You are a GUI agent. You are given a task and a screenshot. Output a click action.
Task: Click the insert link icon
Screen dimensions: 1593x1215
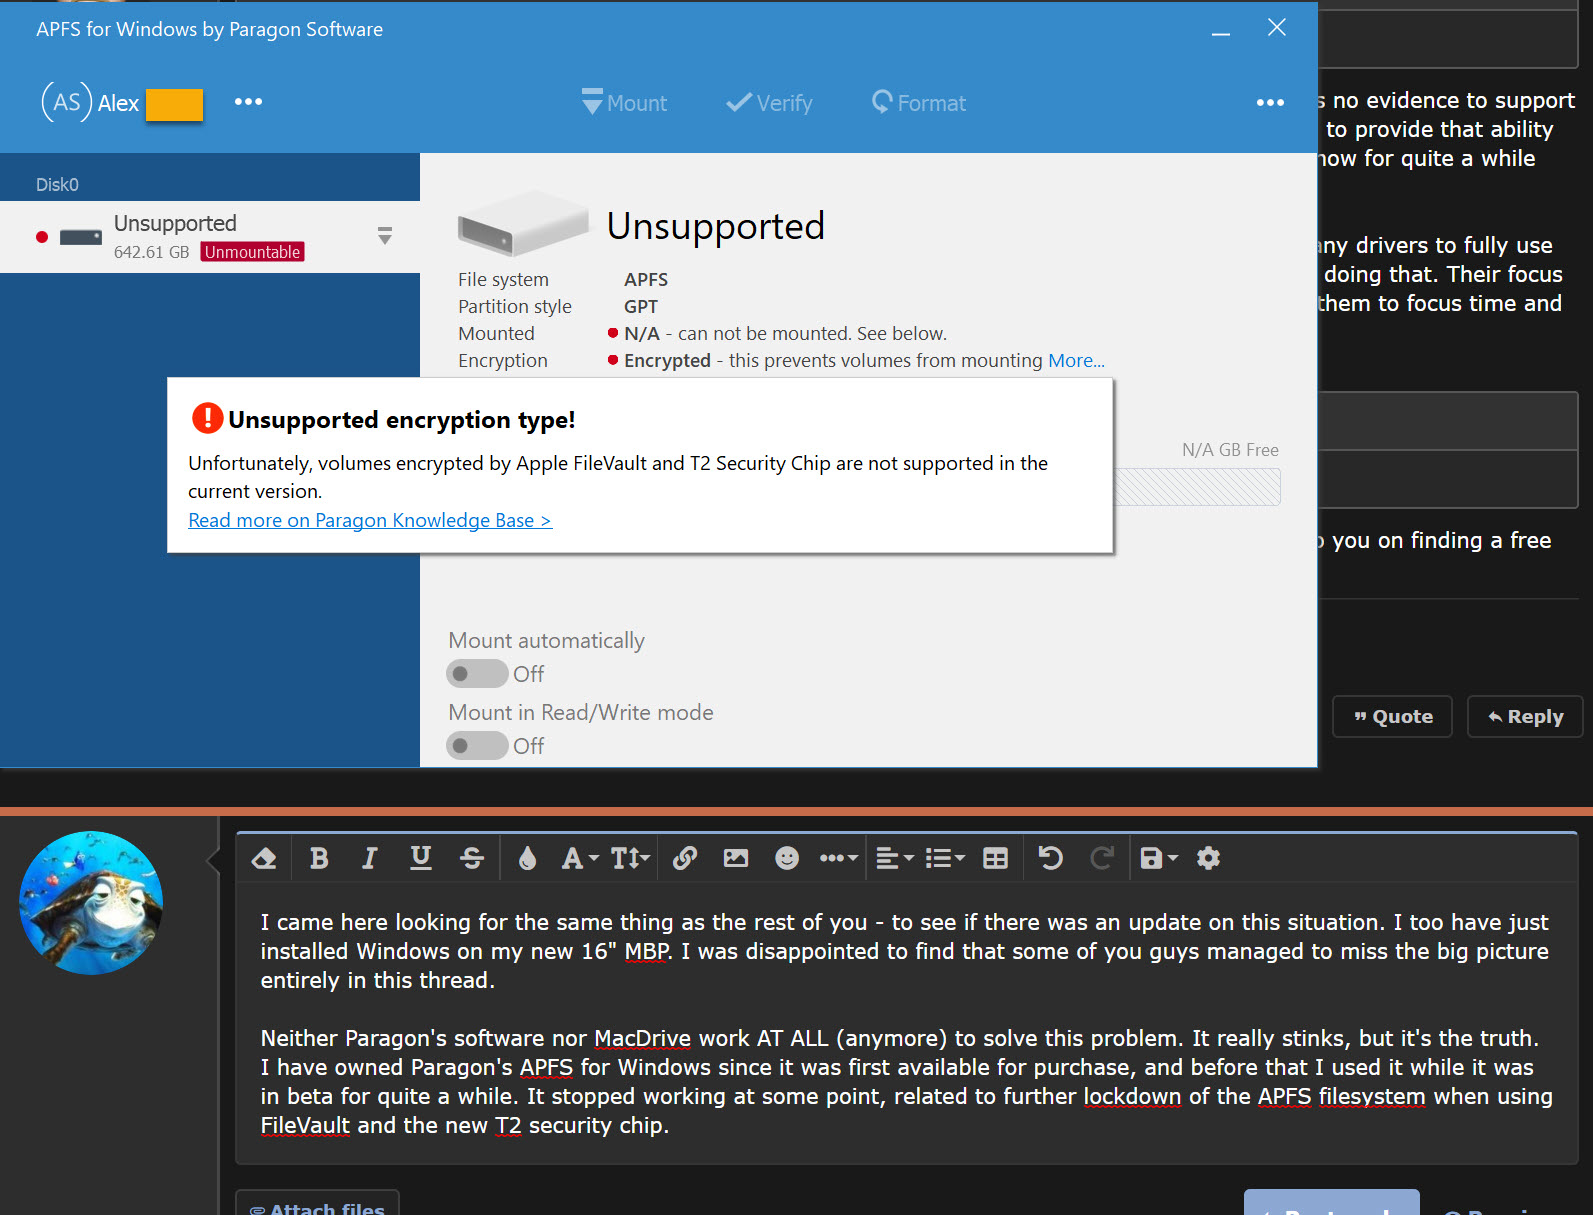point(685,858)
